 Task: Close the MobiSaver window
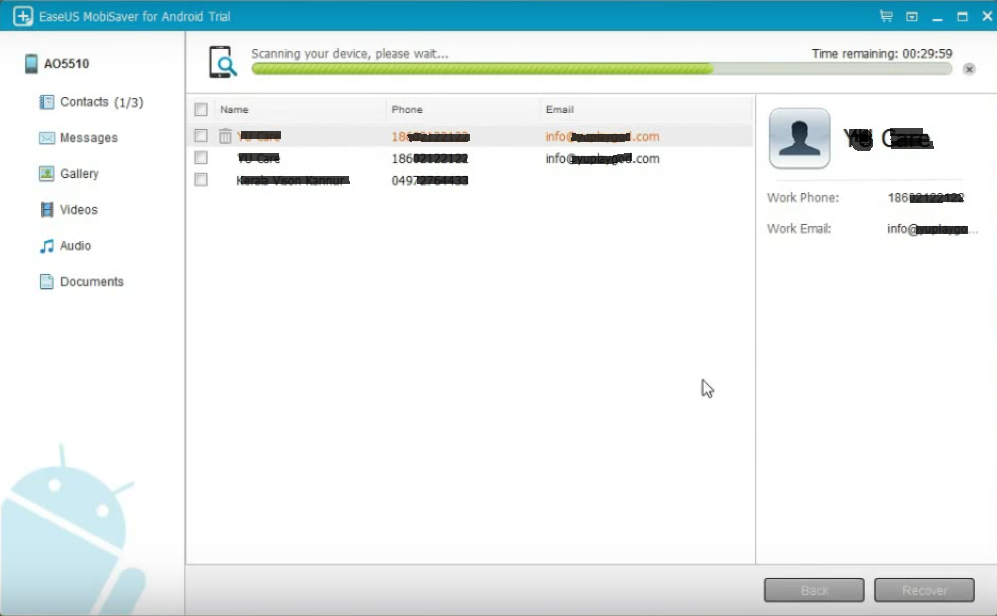(x=987, y=16)
